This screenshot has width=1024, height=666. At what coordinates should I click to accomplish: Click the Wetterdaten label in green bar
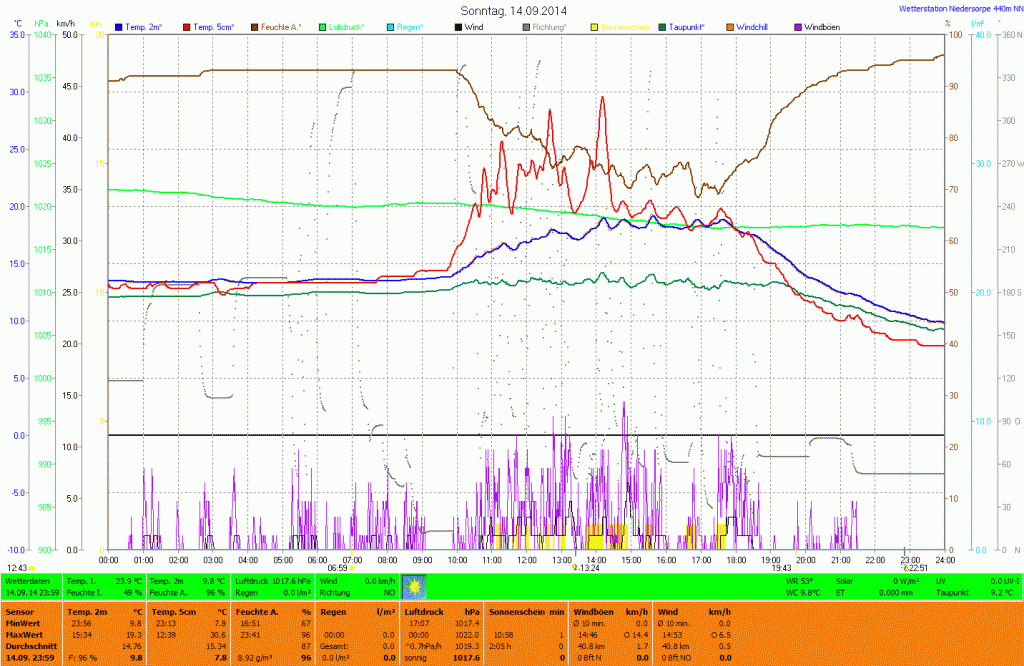28,580
